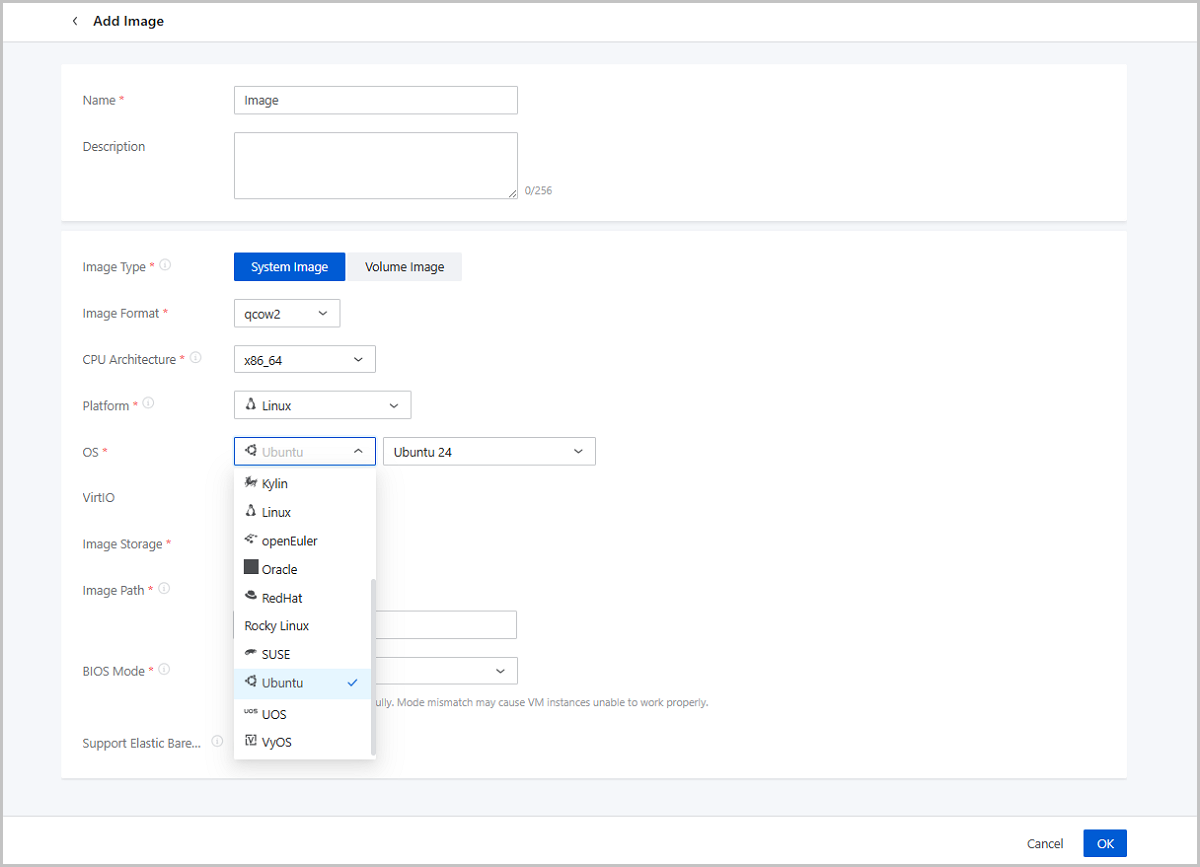The height and width of the screenshot is (867, 1200).
Task: Click into the Description text area
Action: coord(375,165)
